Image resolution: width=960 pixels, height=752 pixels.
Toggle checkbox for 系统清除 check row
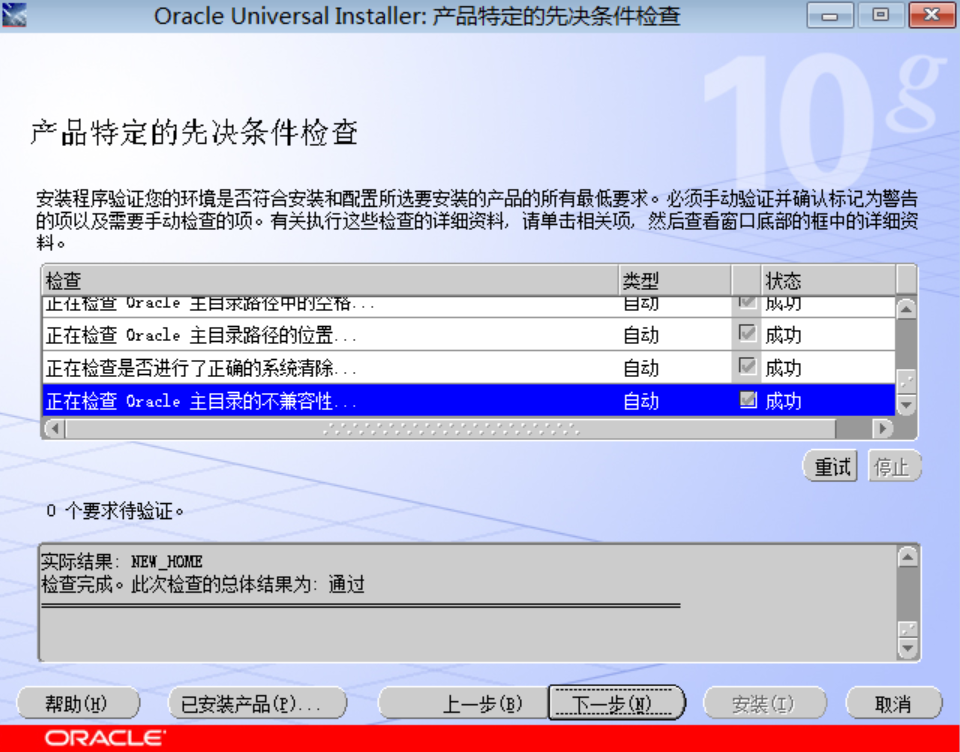point(747,367)
